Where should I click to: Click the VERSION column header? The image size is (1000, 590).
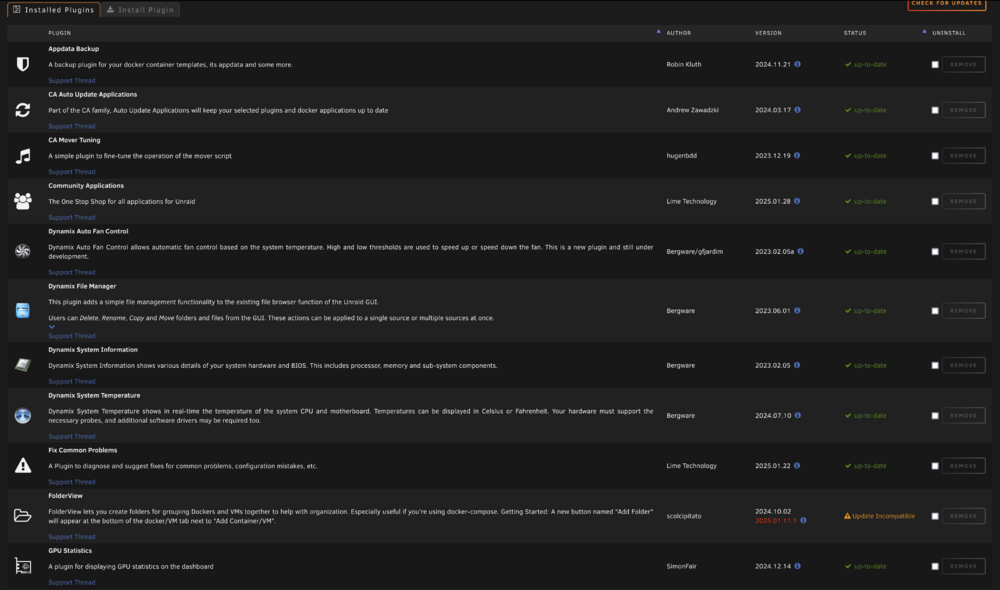point(768,33)
